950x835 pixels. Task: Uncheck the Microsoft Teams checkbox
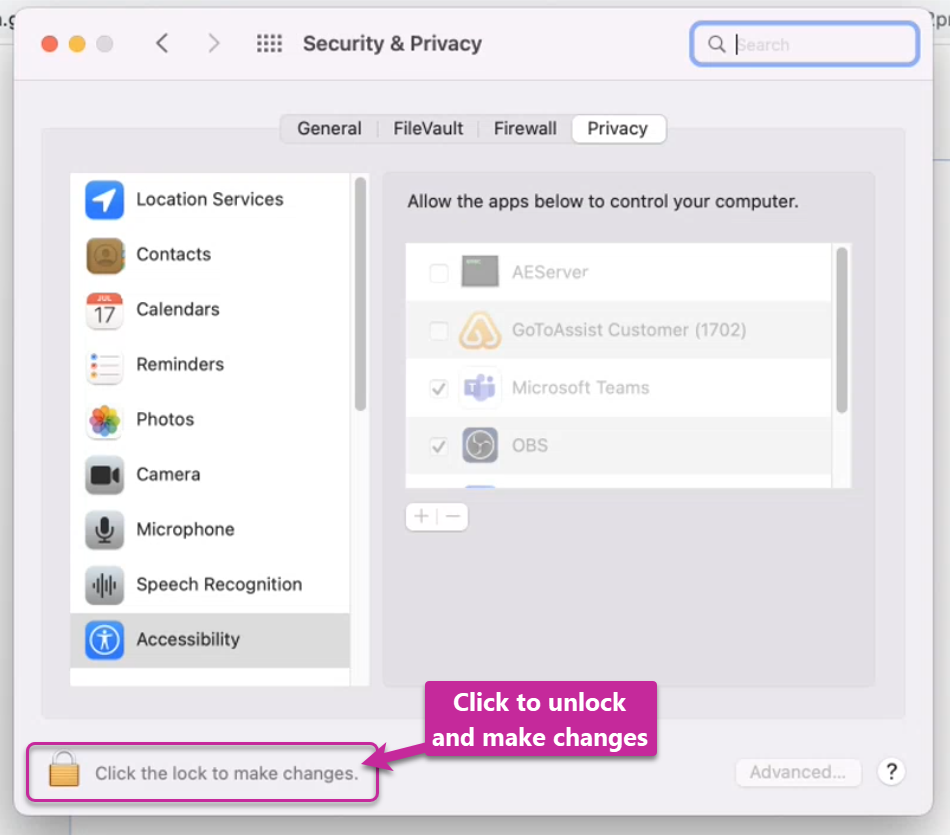pos(439,388)
